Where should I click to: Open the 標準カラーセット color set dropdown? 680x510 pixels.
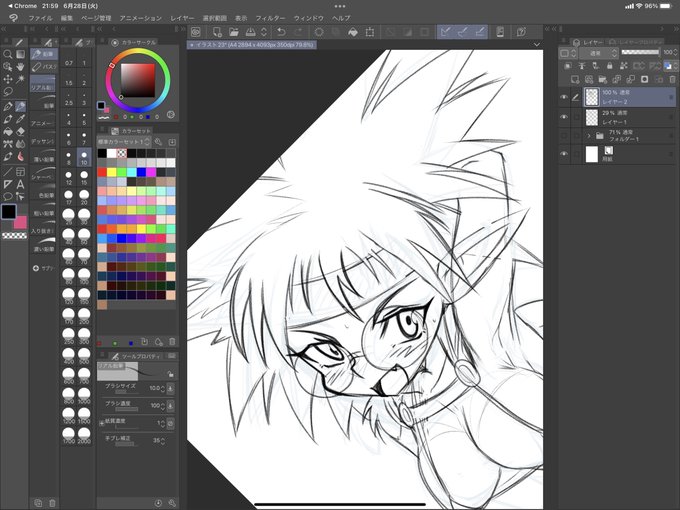click(x=124, y=142)
